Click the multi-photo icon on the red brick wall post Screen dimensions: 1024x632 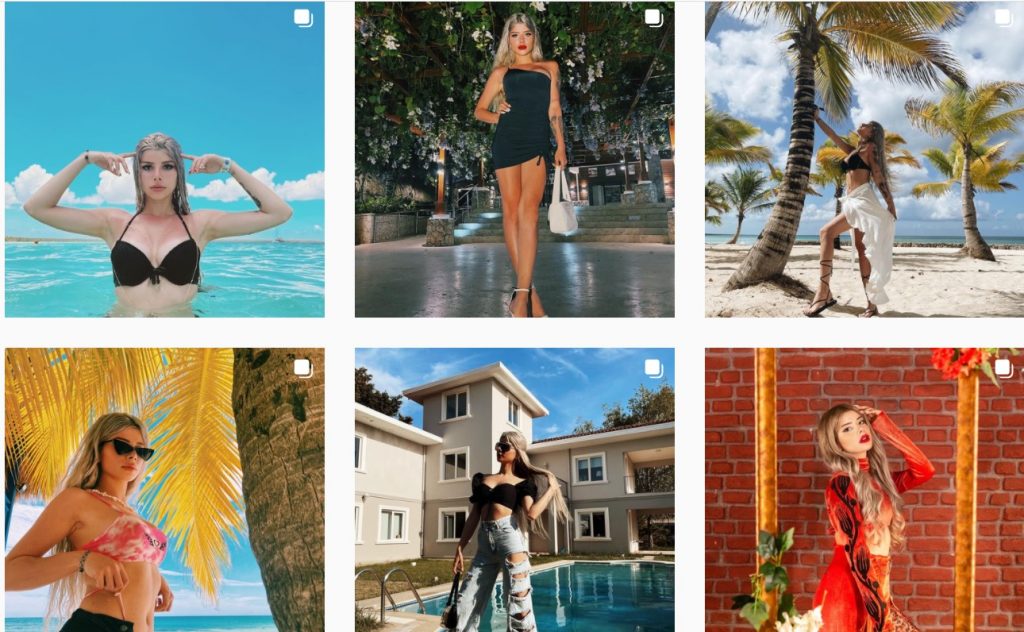pyautogui.click(x=1004, y=368)
